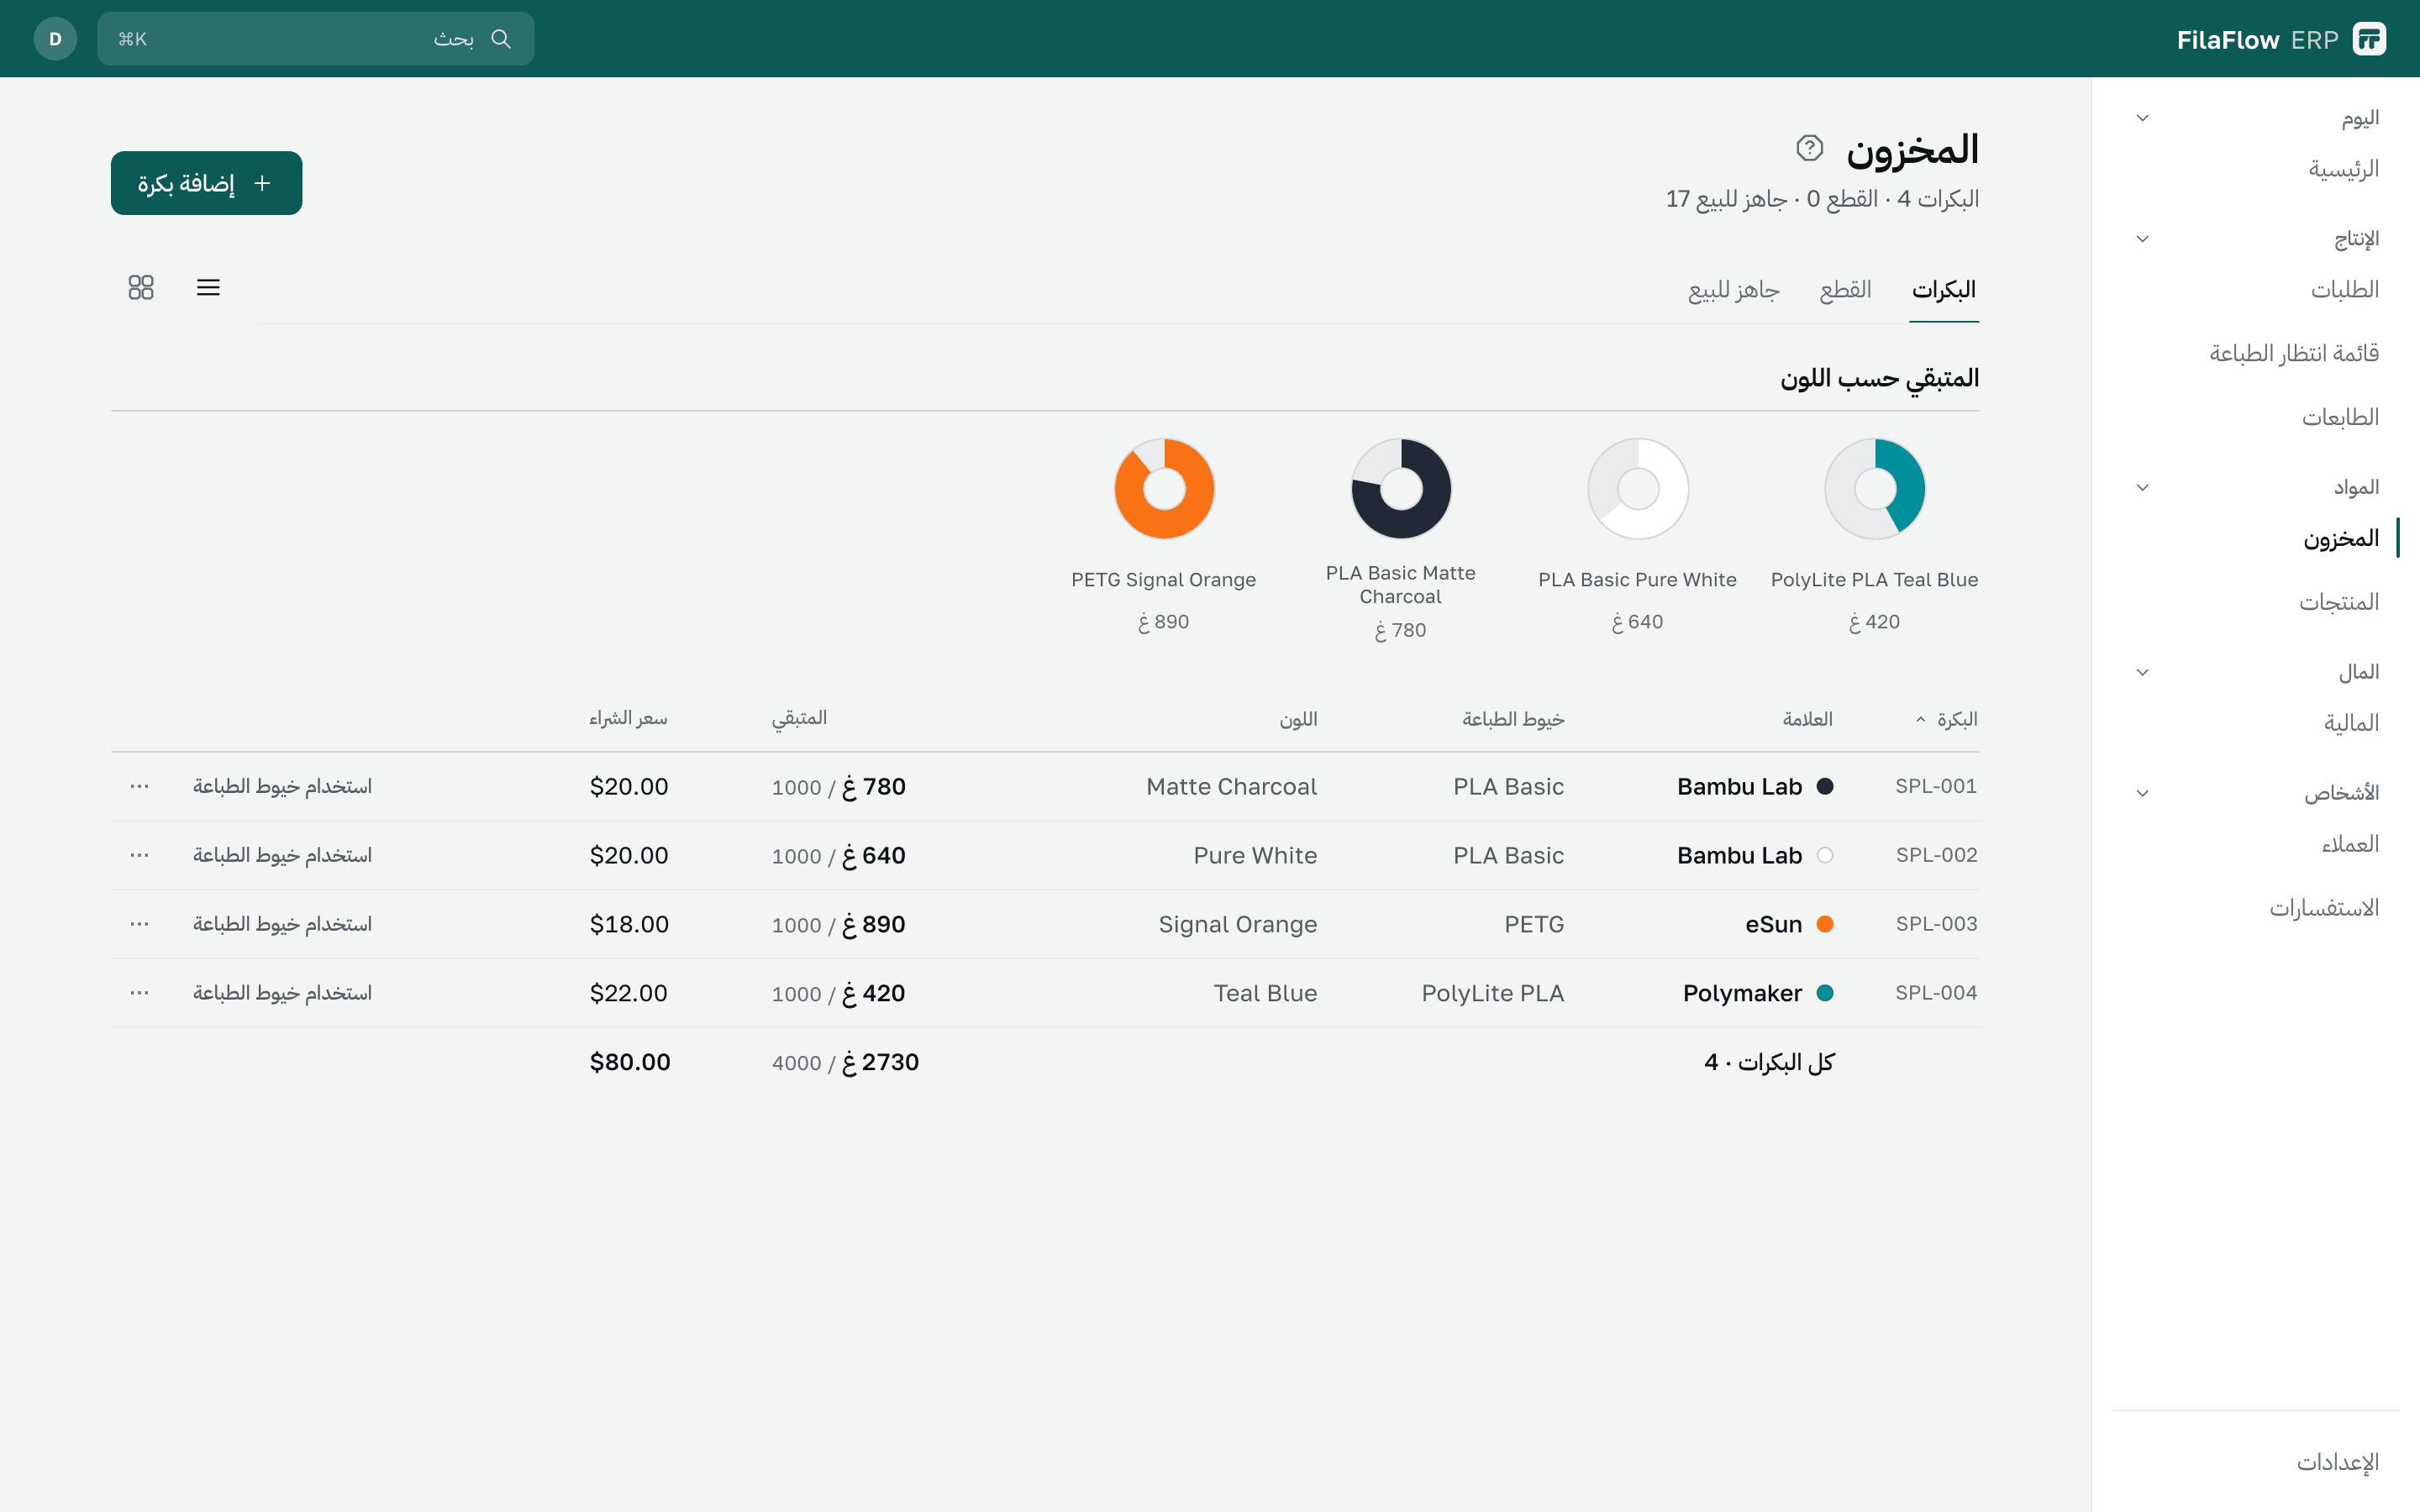Focus the بحث search field

click(x=315, y=39)
